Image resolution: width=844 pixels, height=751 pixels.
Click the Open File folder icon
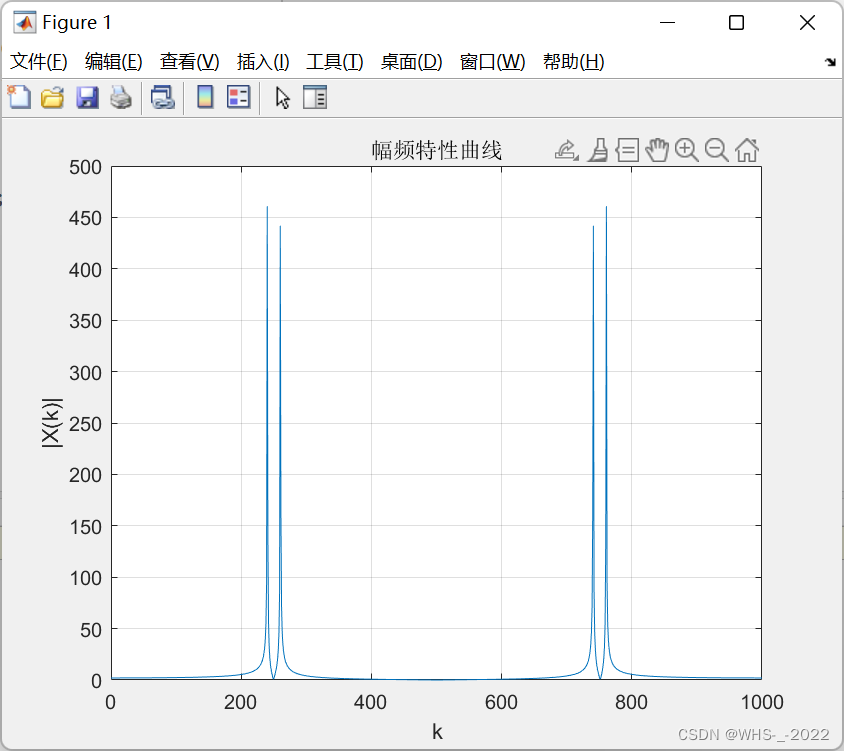click(53, 98)
